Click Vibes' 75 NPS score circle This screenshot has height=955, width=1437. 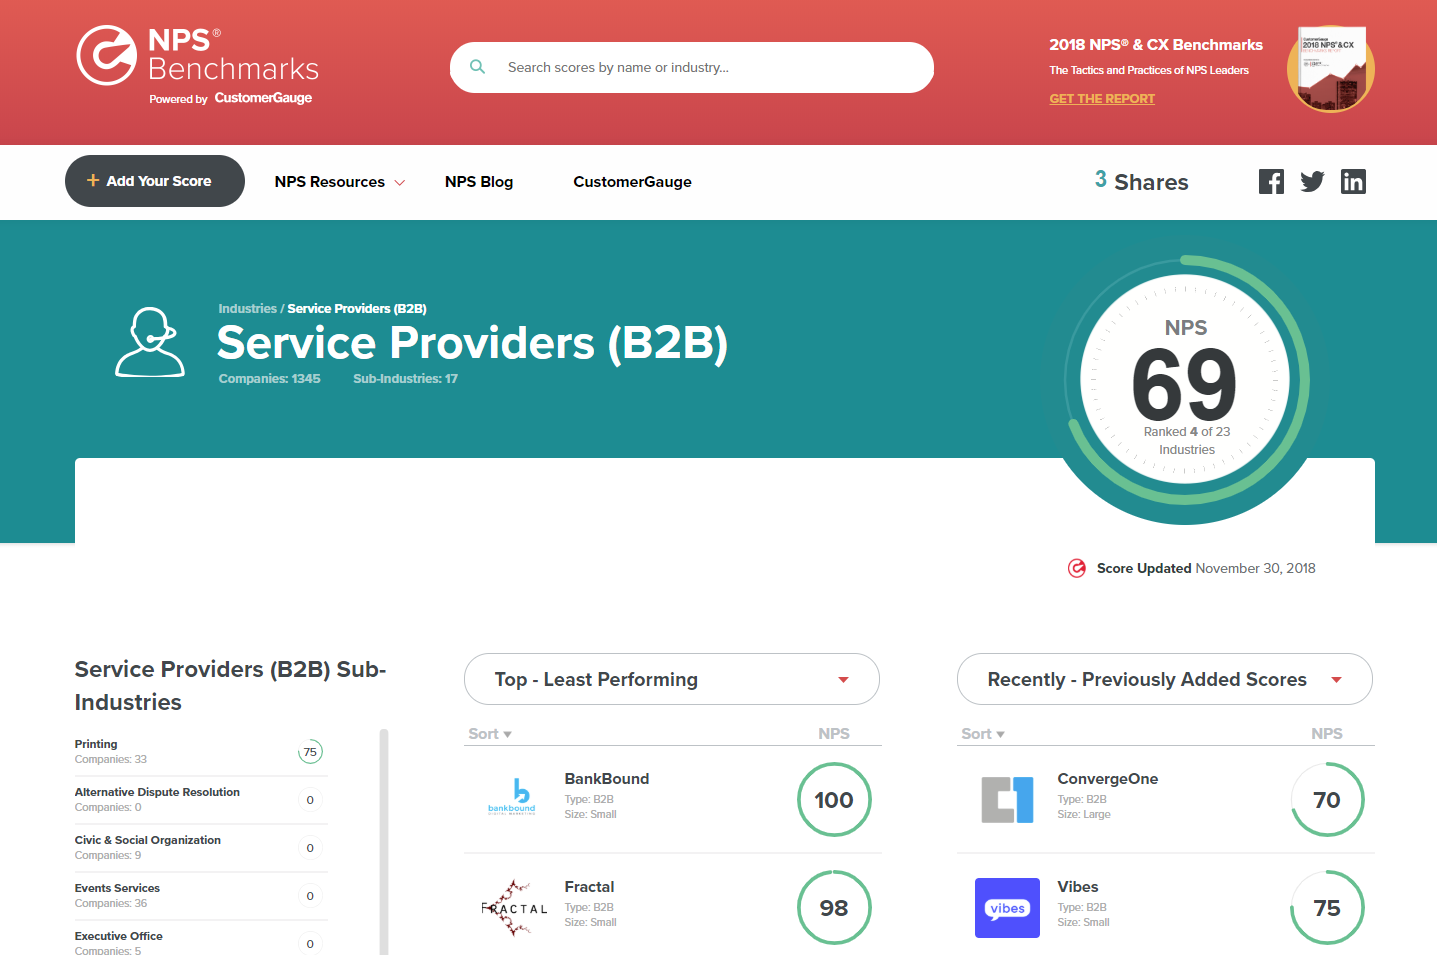coord(1327,908)
